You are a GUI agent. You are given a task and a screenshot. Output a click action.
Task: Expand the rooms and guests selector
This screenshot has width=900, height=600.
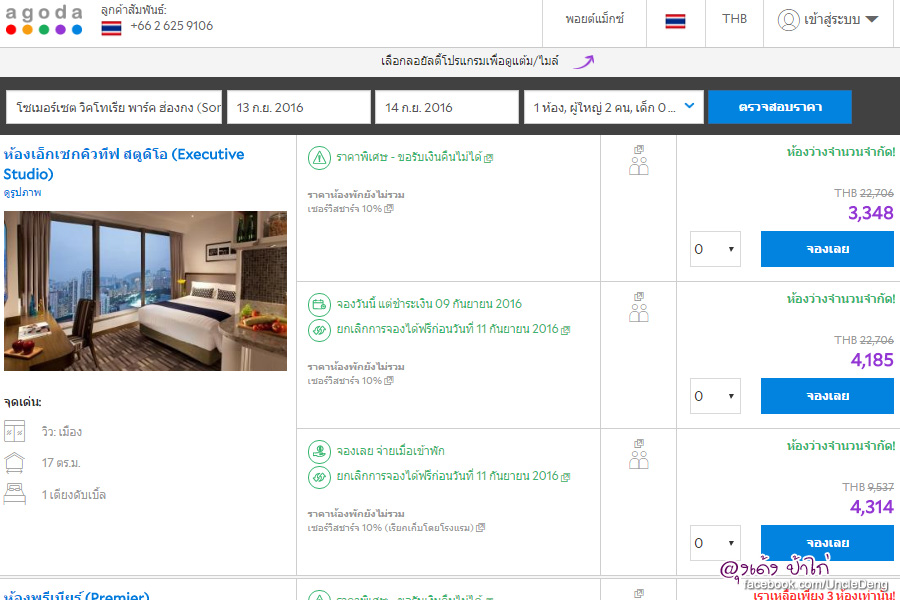[614, 107]
